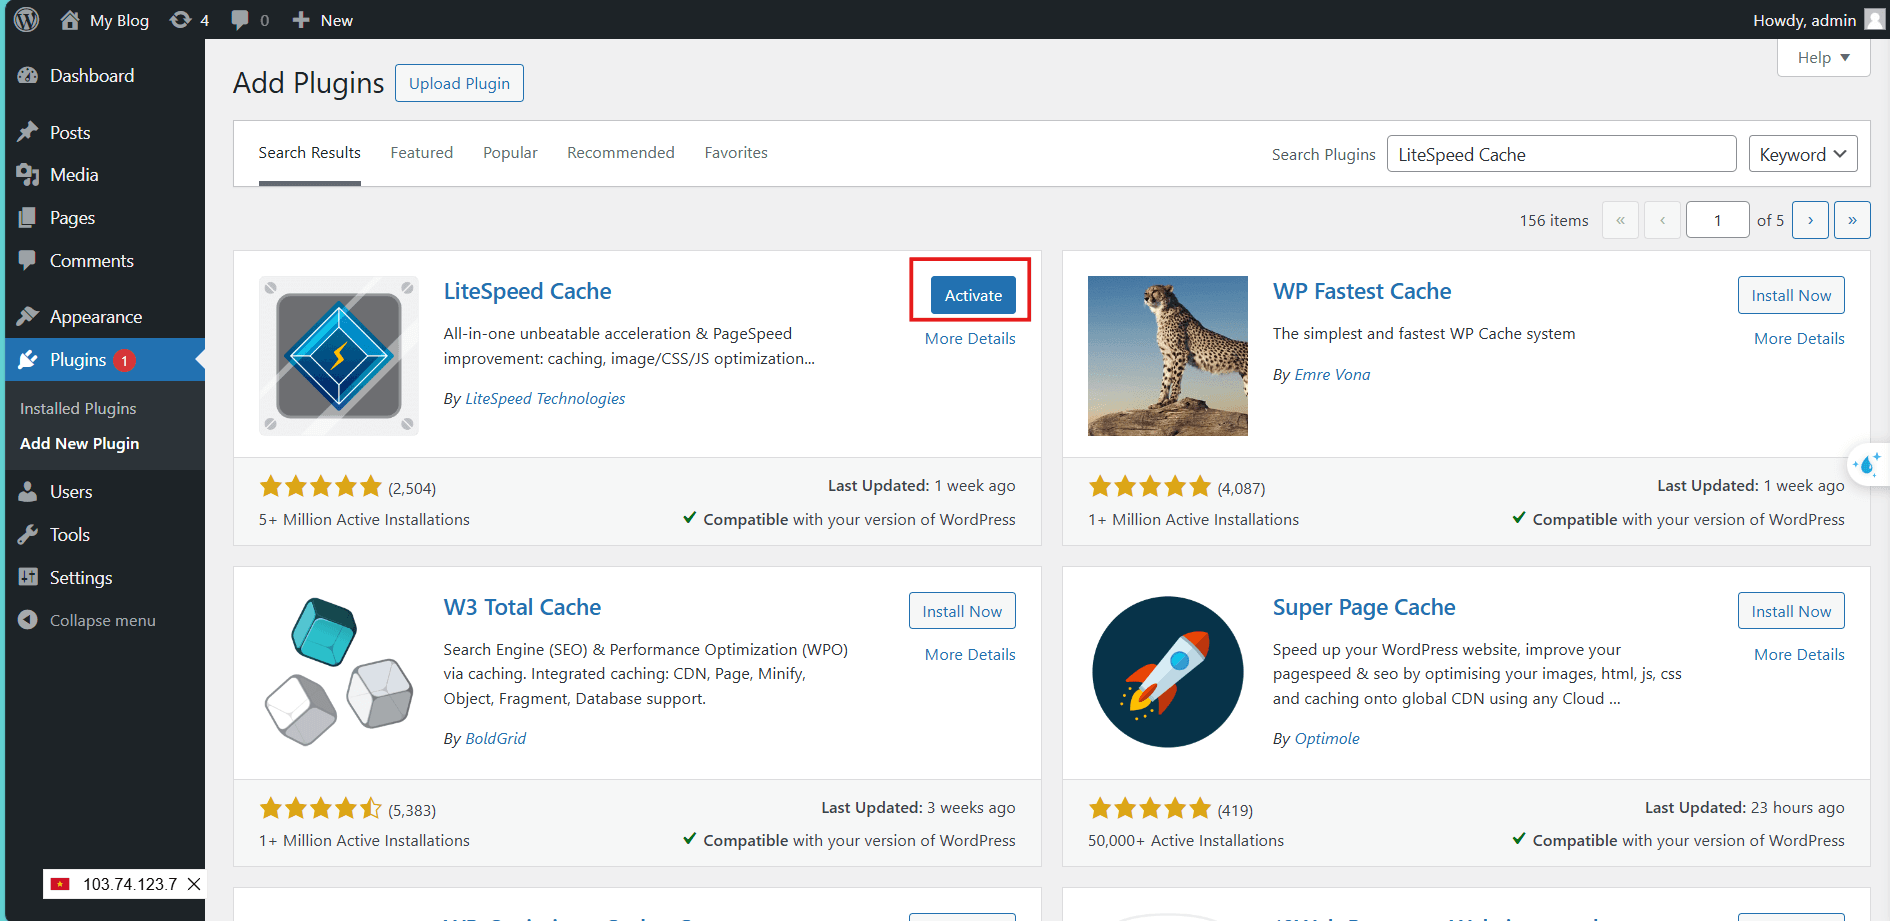
Task: Open More Details for LiteSpeed Cache
Action: pyautogui.click(x=970, y=339)
